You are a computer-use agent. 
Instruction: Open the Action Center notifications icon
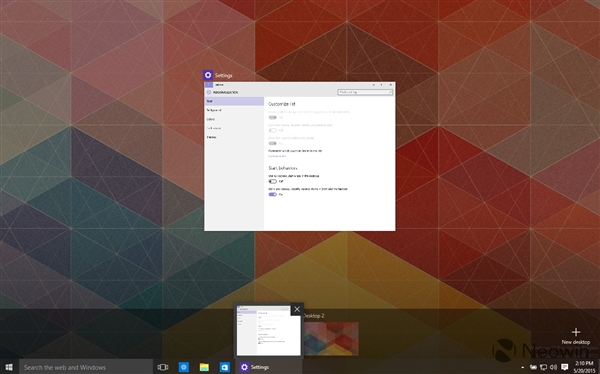pos(564,367)
